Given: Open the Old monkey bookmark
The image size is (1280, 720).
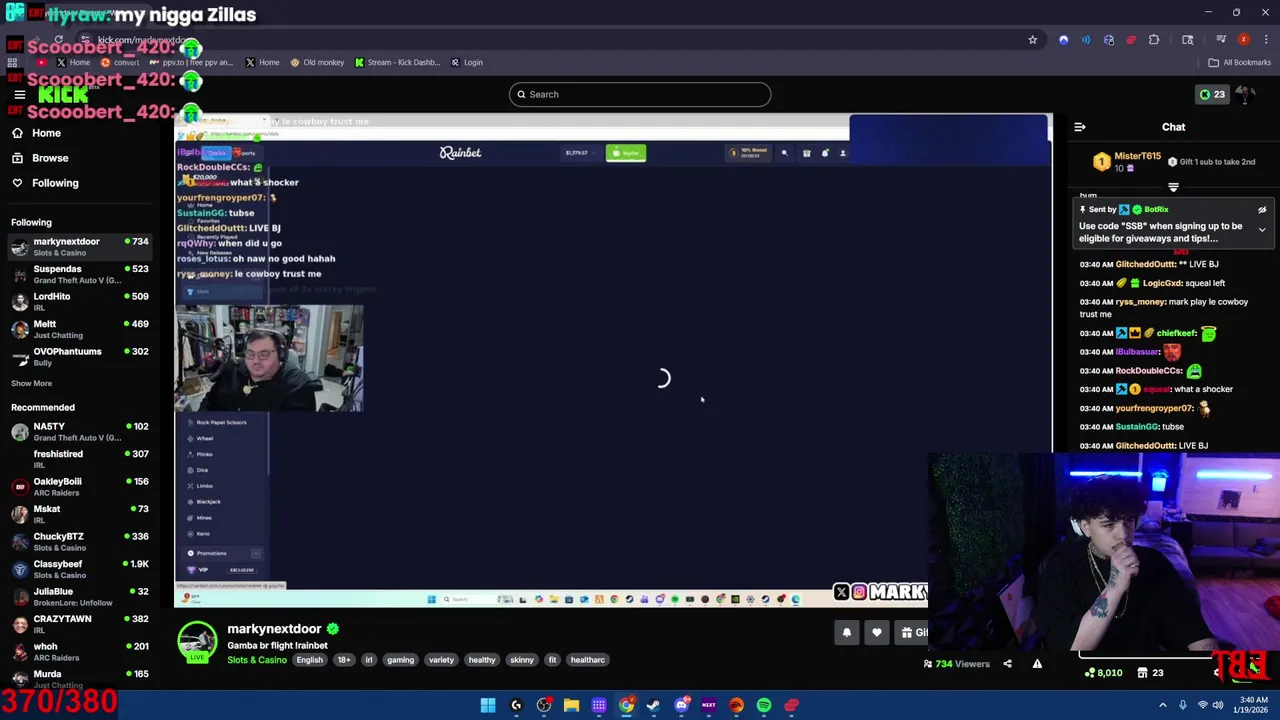Looking at the screenshot, I should coord(317,62).
